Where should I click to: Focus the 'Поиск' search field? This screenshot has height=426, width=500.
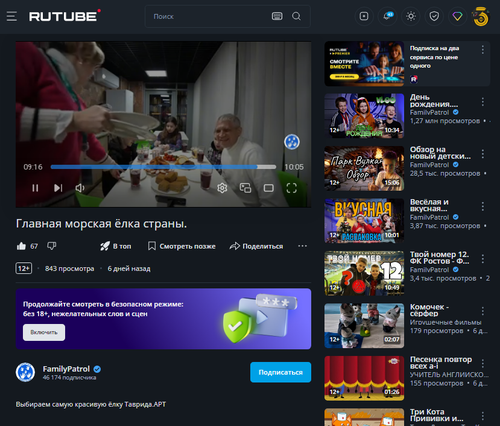(208, 16)
